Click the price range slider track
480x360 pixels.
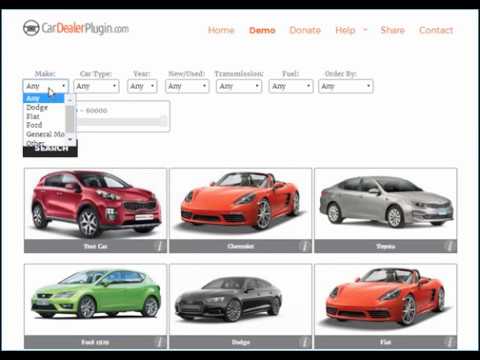120,122
